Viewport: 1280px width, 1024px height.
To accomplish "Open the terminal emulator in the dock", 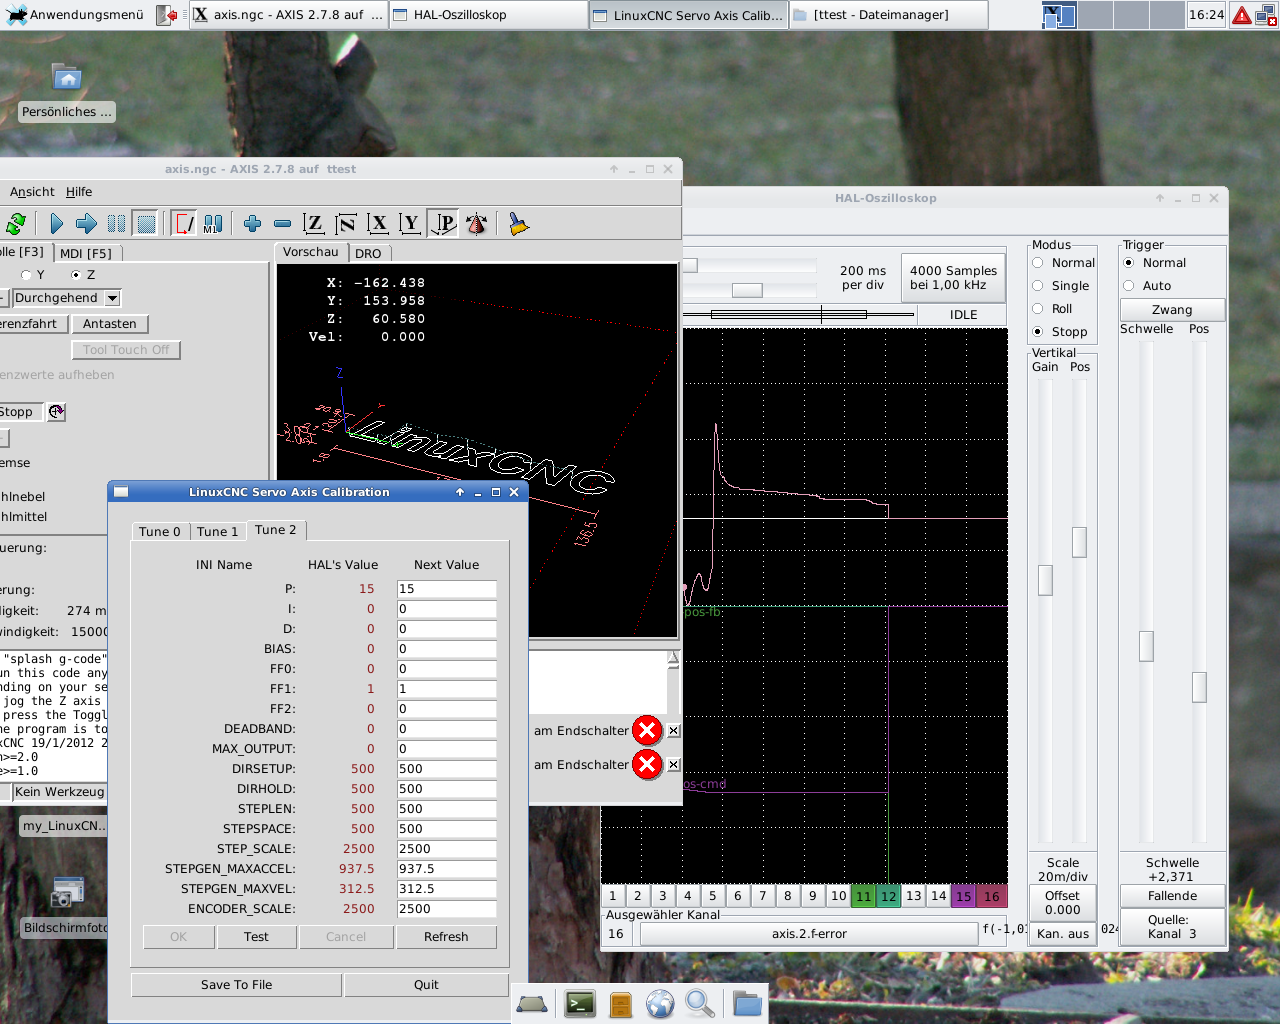I will point(580,1003).
